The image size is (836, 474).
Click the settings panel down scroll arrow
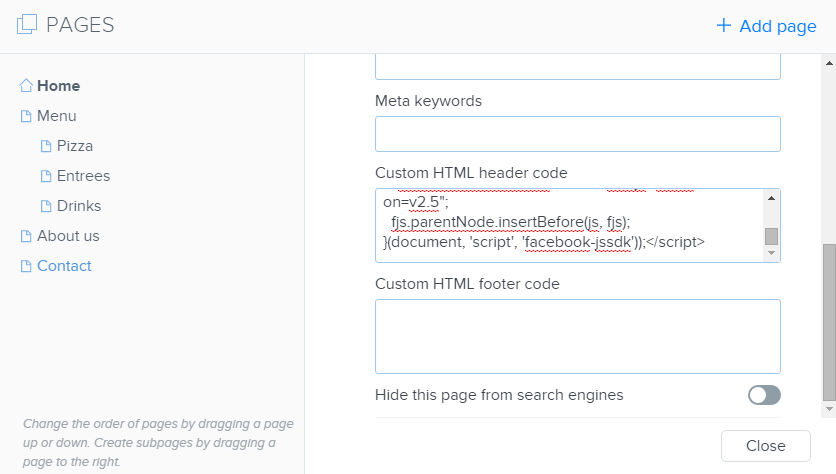[828, 409]
